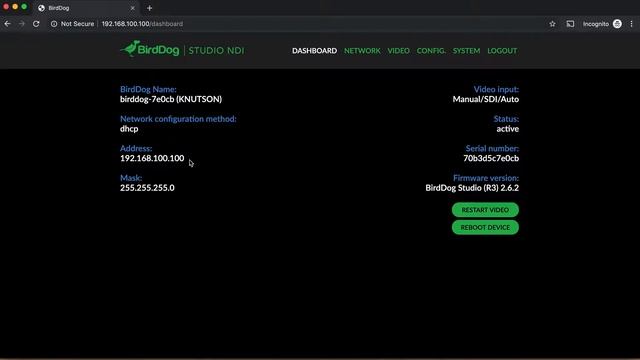This screenshot has width=640, height=360.
Task: Click the dhcp configuration value
Action: [129, 129]
